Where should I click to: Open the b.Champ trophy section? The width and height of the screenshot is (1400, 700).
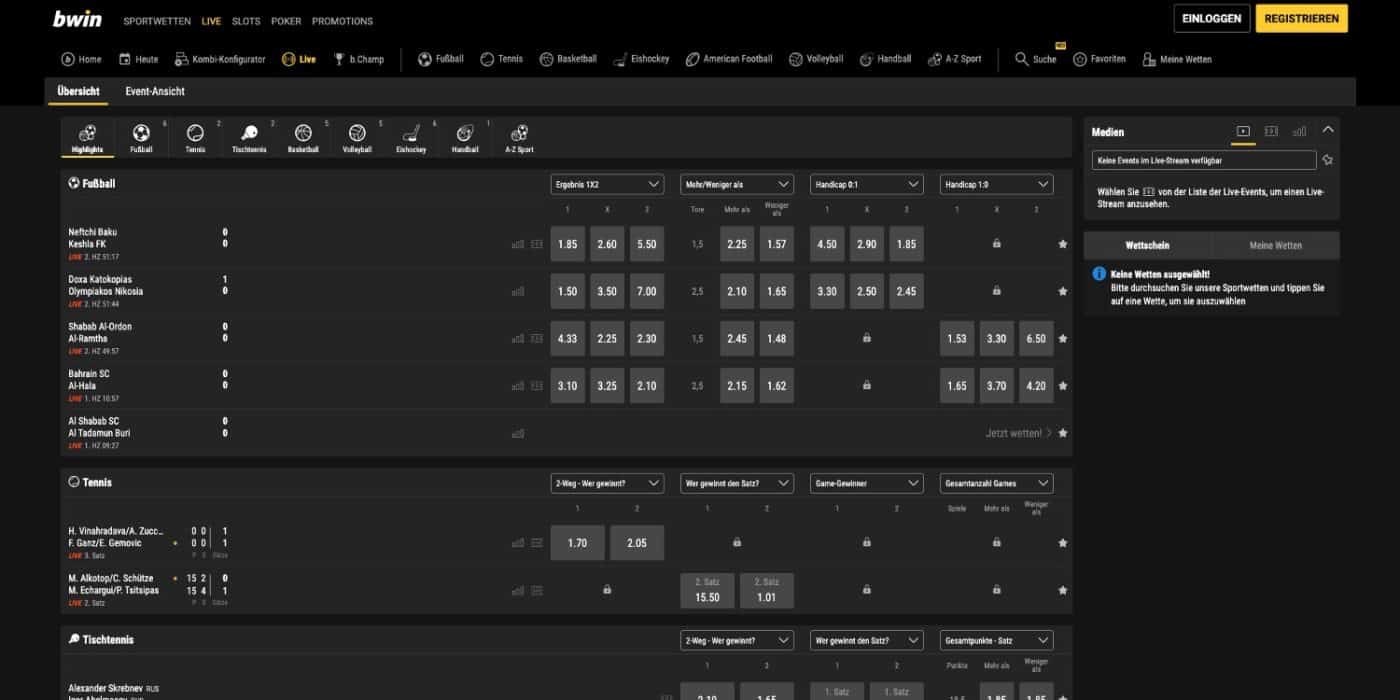point(359,59)
